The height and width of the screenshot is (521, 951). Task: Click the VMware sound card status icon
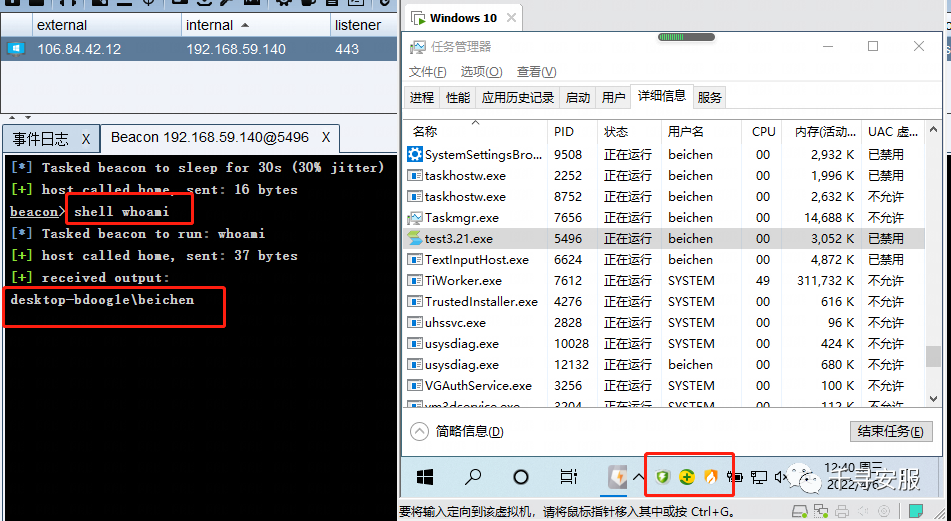[x=864, y=511]
